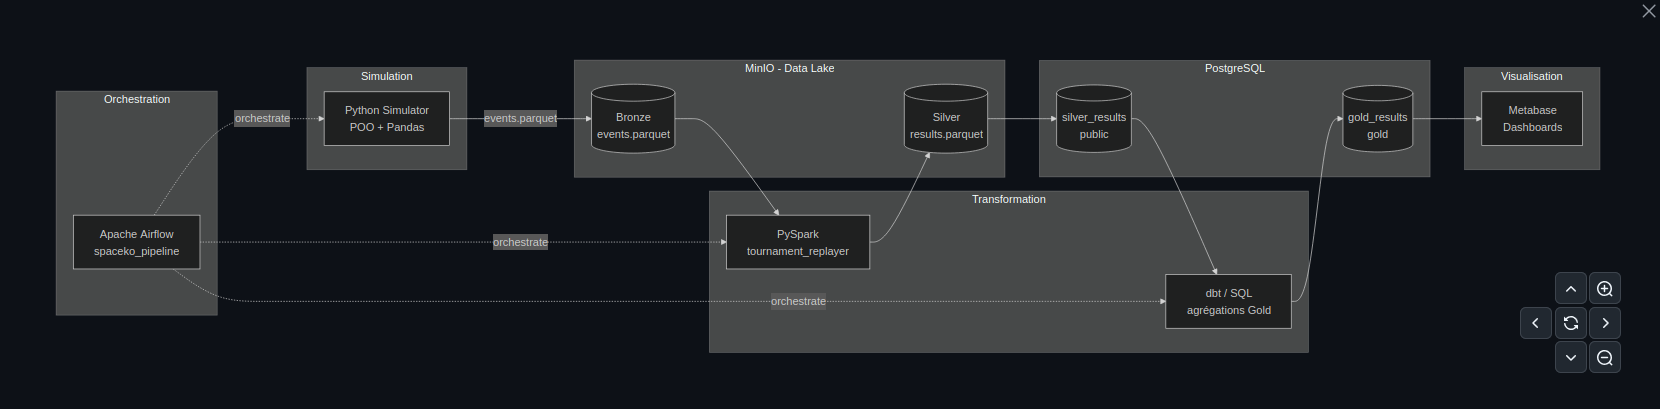Screen dimensions: 1660x409
Task: Close the diagram viewer with the X
Action: [1648, 11]
